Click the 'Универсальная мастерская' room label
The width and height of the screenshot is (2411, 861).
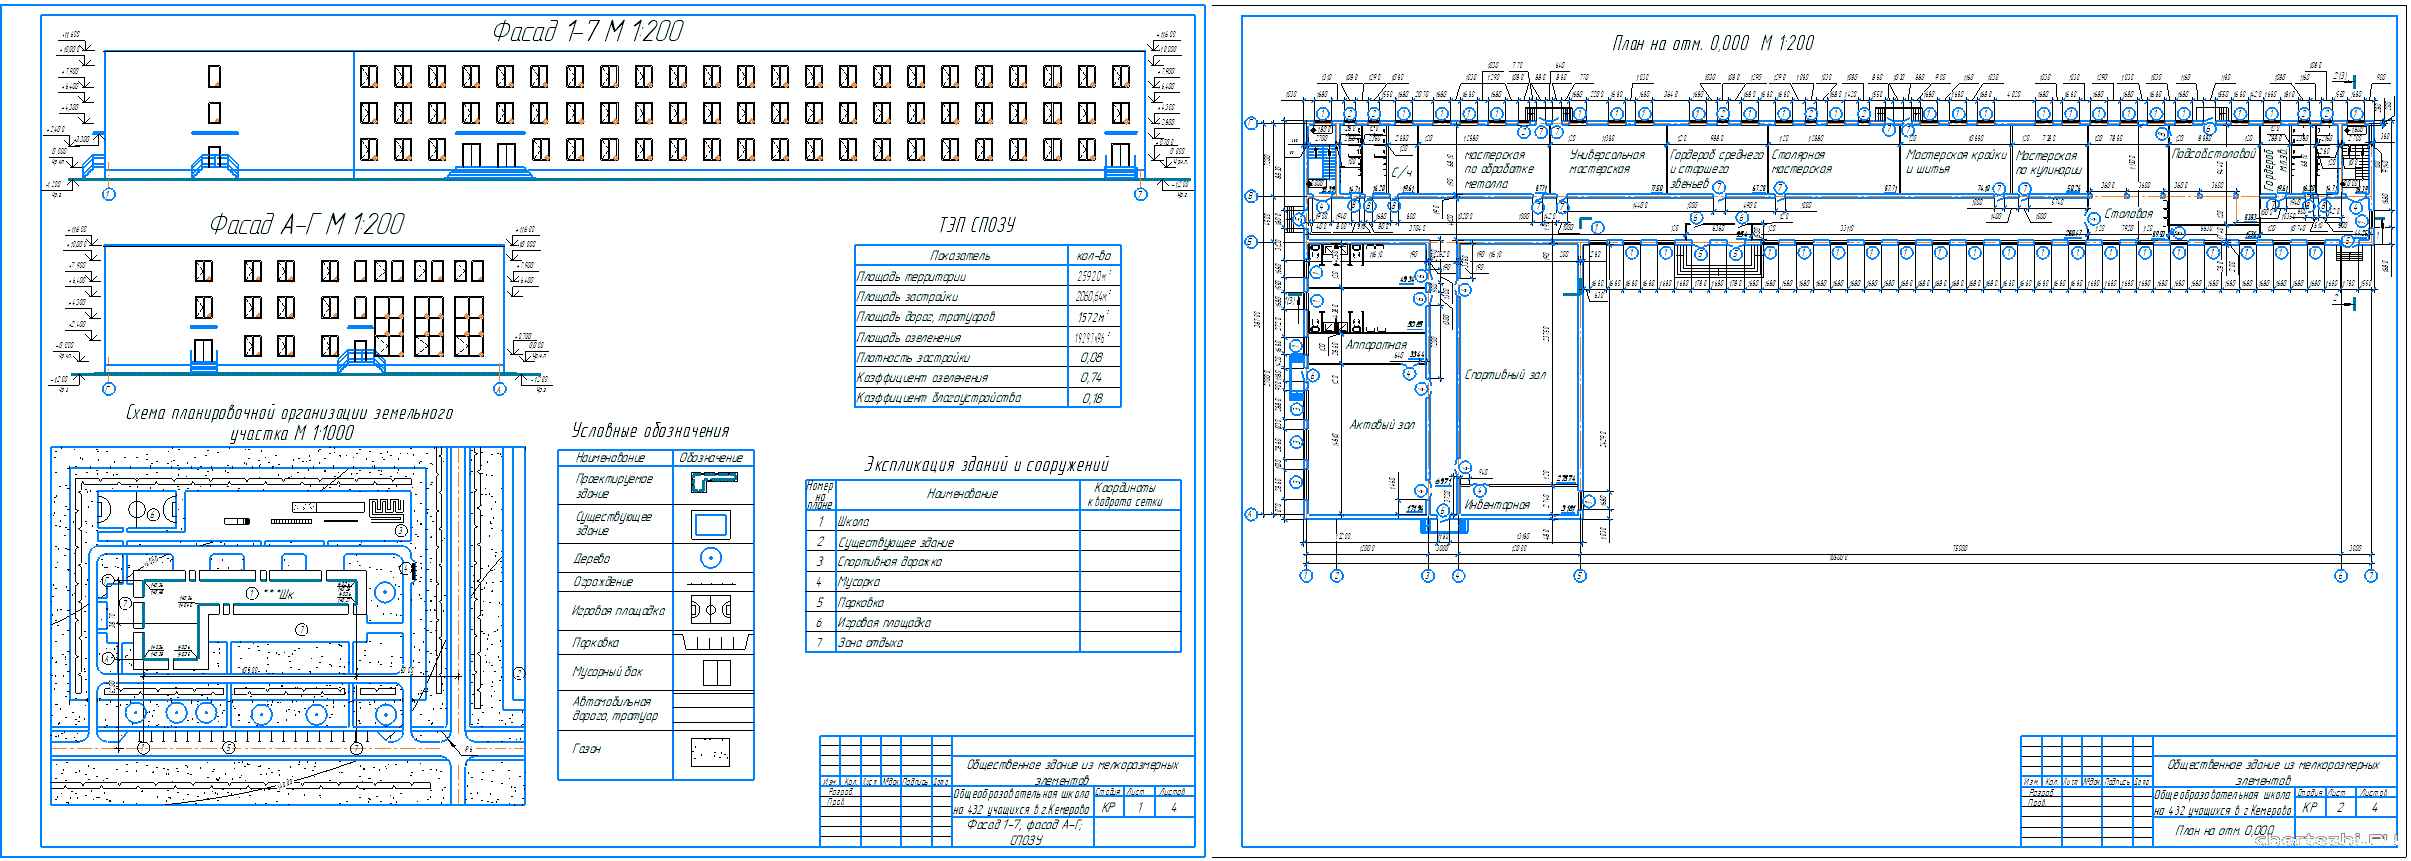1606,162
